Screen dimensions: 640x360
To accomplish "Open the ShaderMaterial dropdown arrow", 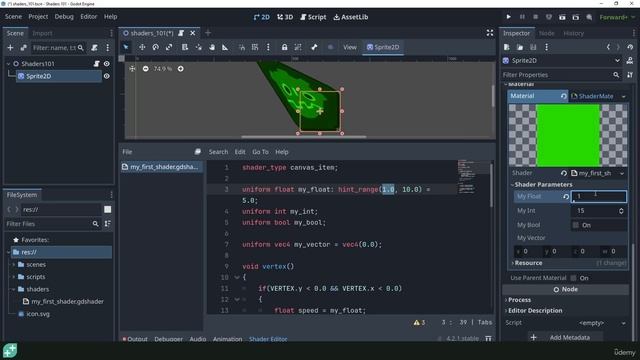I will click(624, 96).
